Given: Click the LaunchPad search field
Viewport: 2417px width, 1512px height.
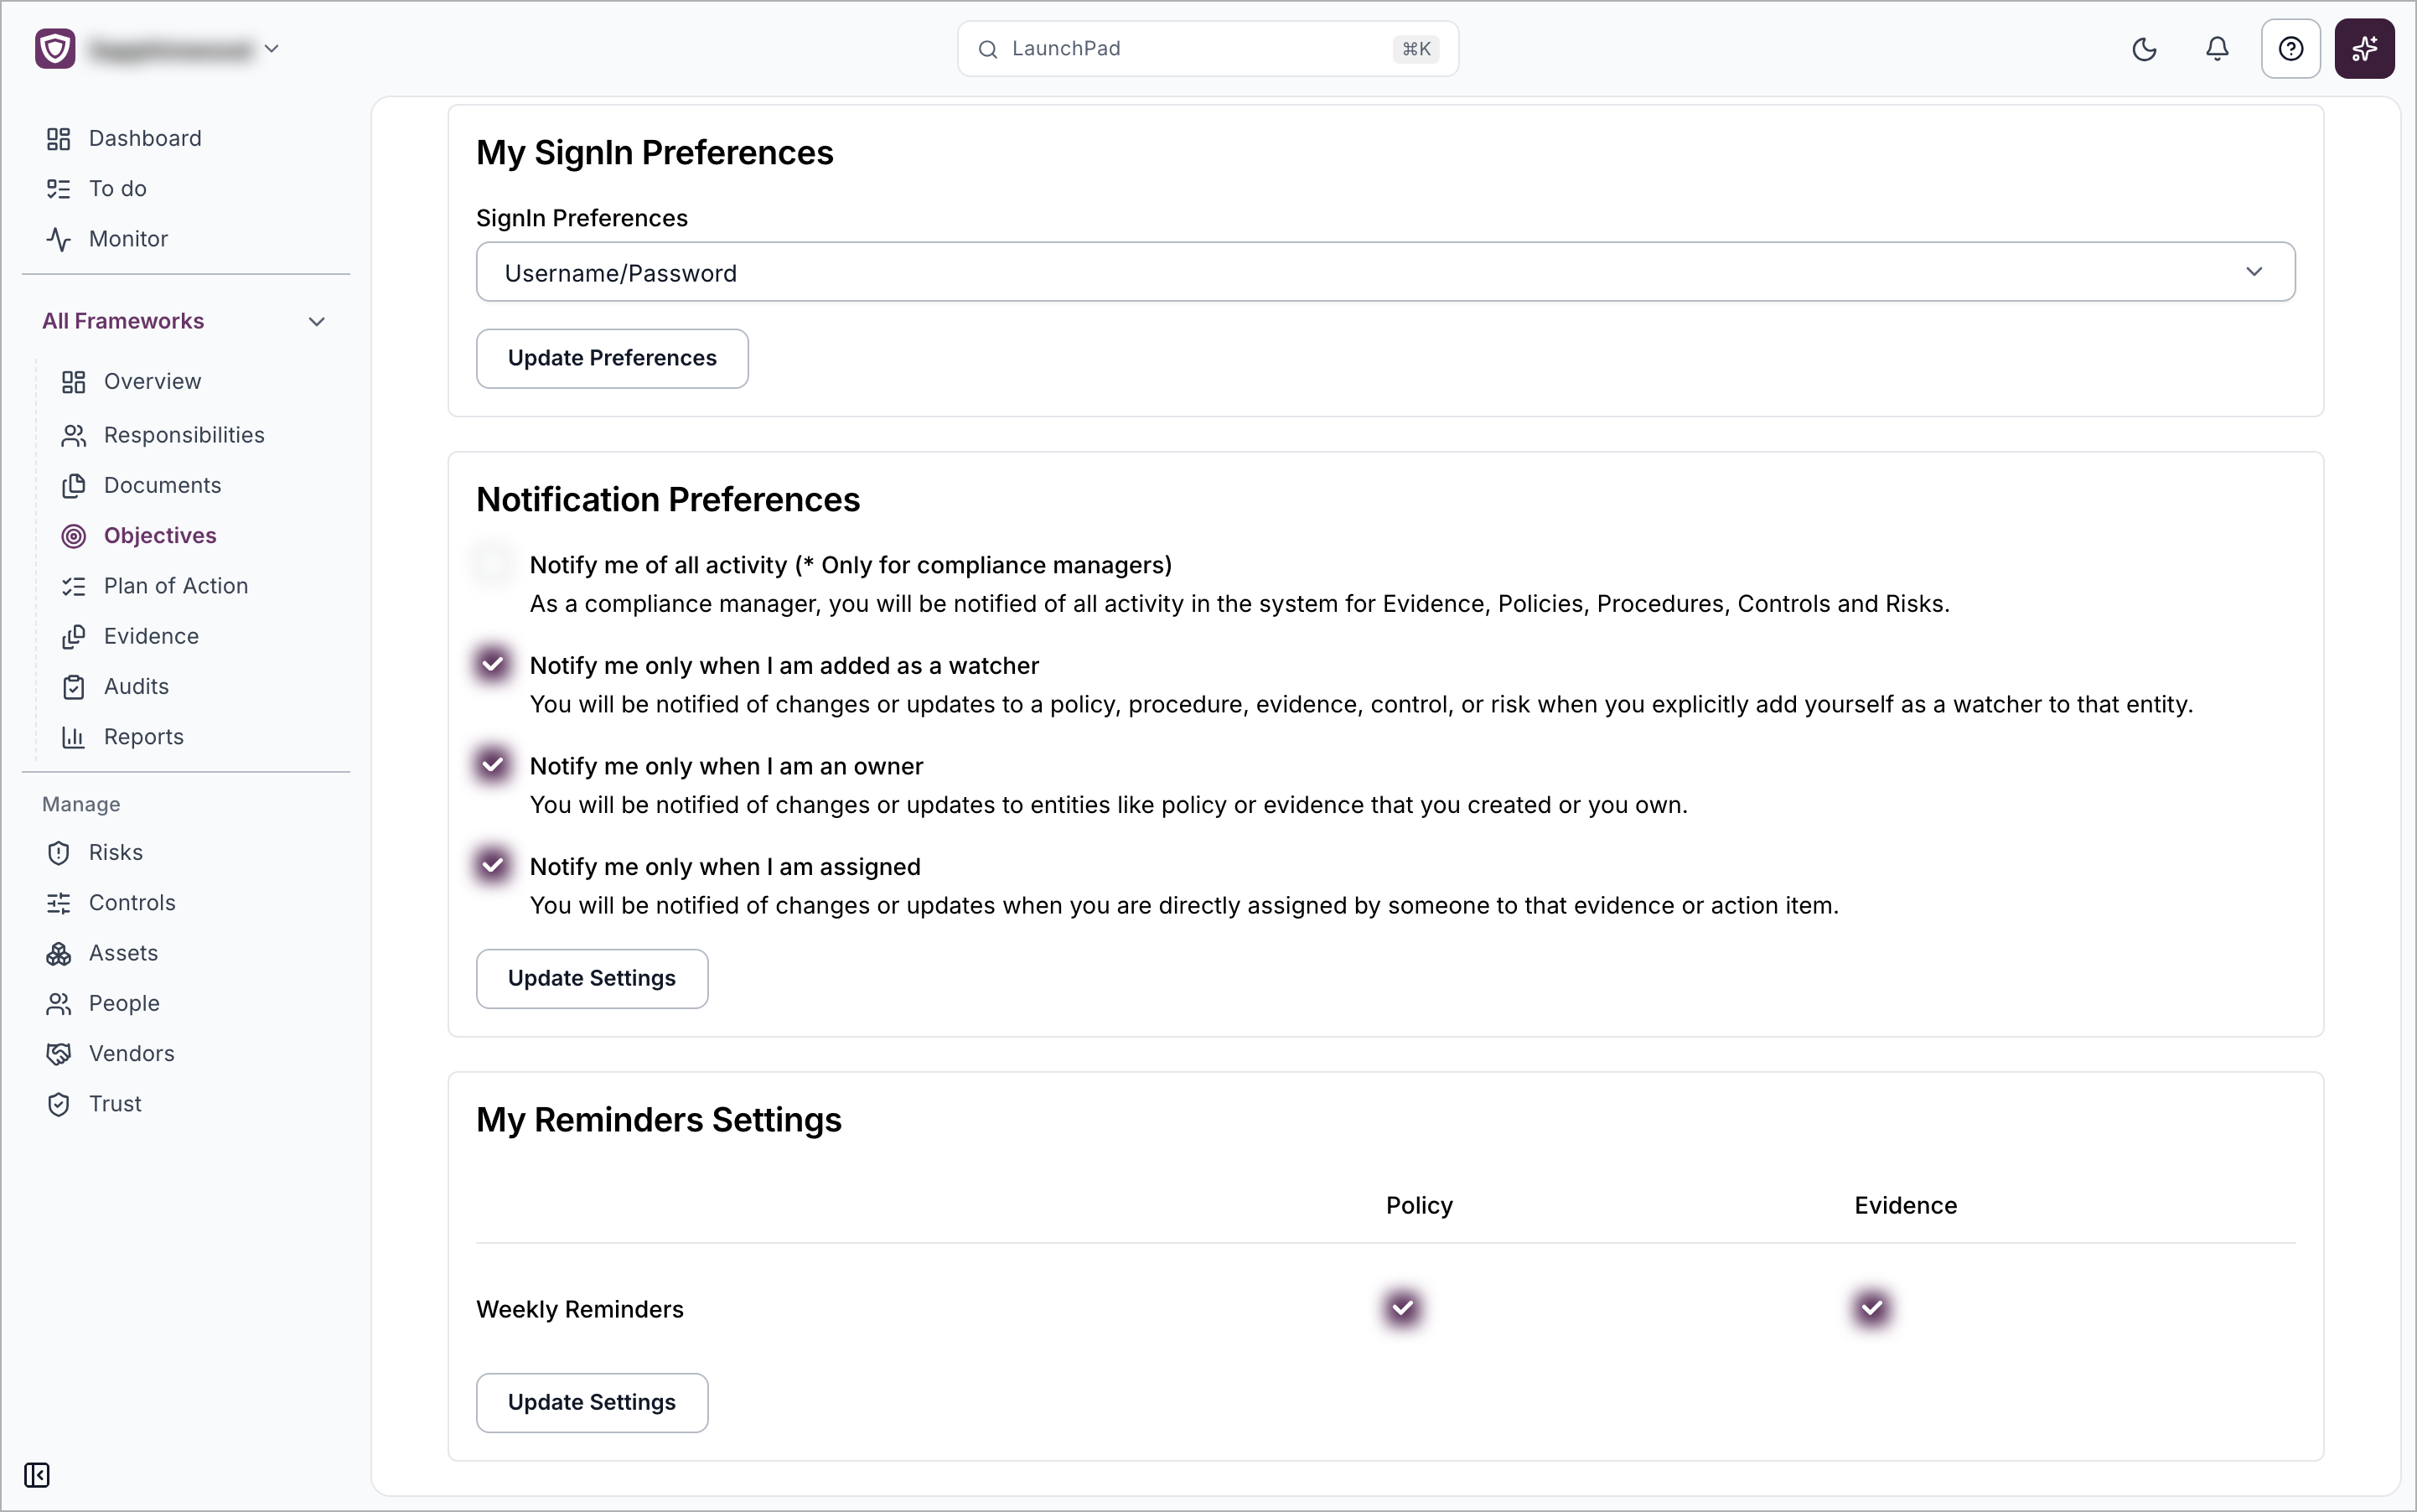Looking at the screenshot, I should (x=1207, y=49).
